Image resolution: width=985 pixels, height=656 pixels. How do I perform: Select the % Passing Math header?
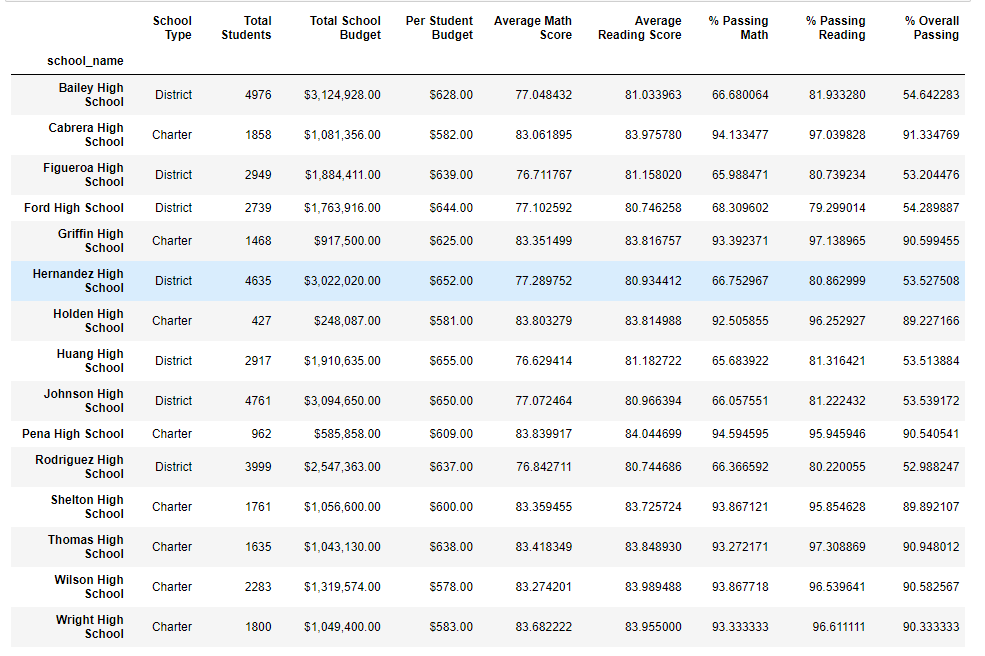738,28
